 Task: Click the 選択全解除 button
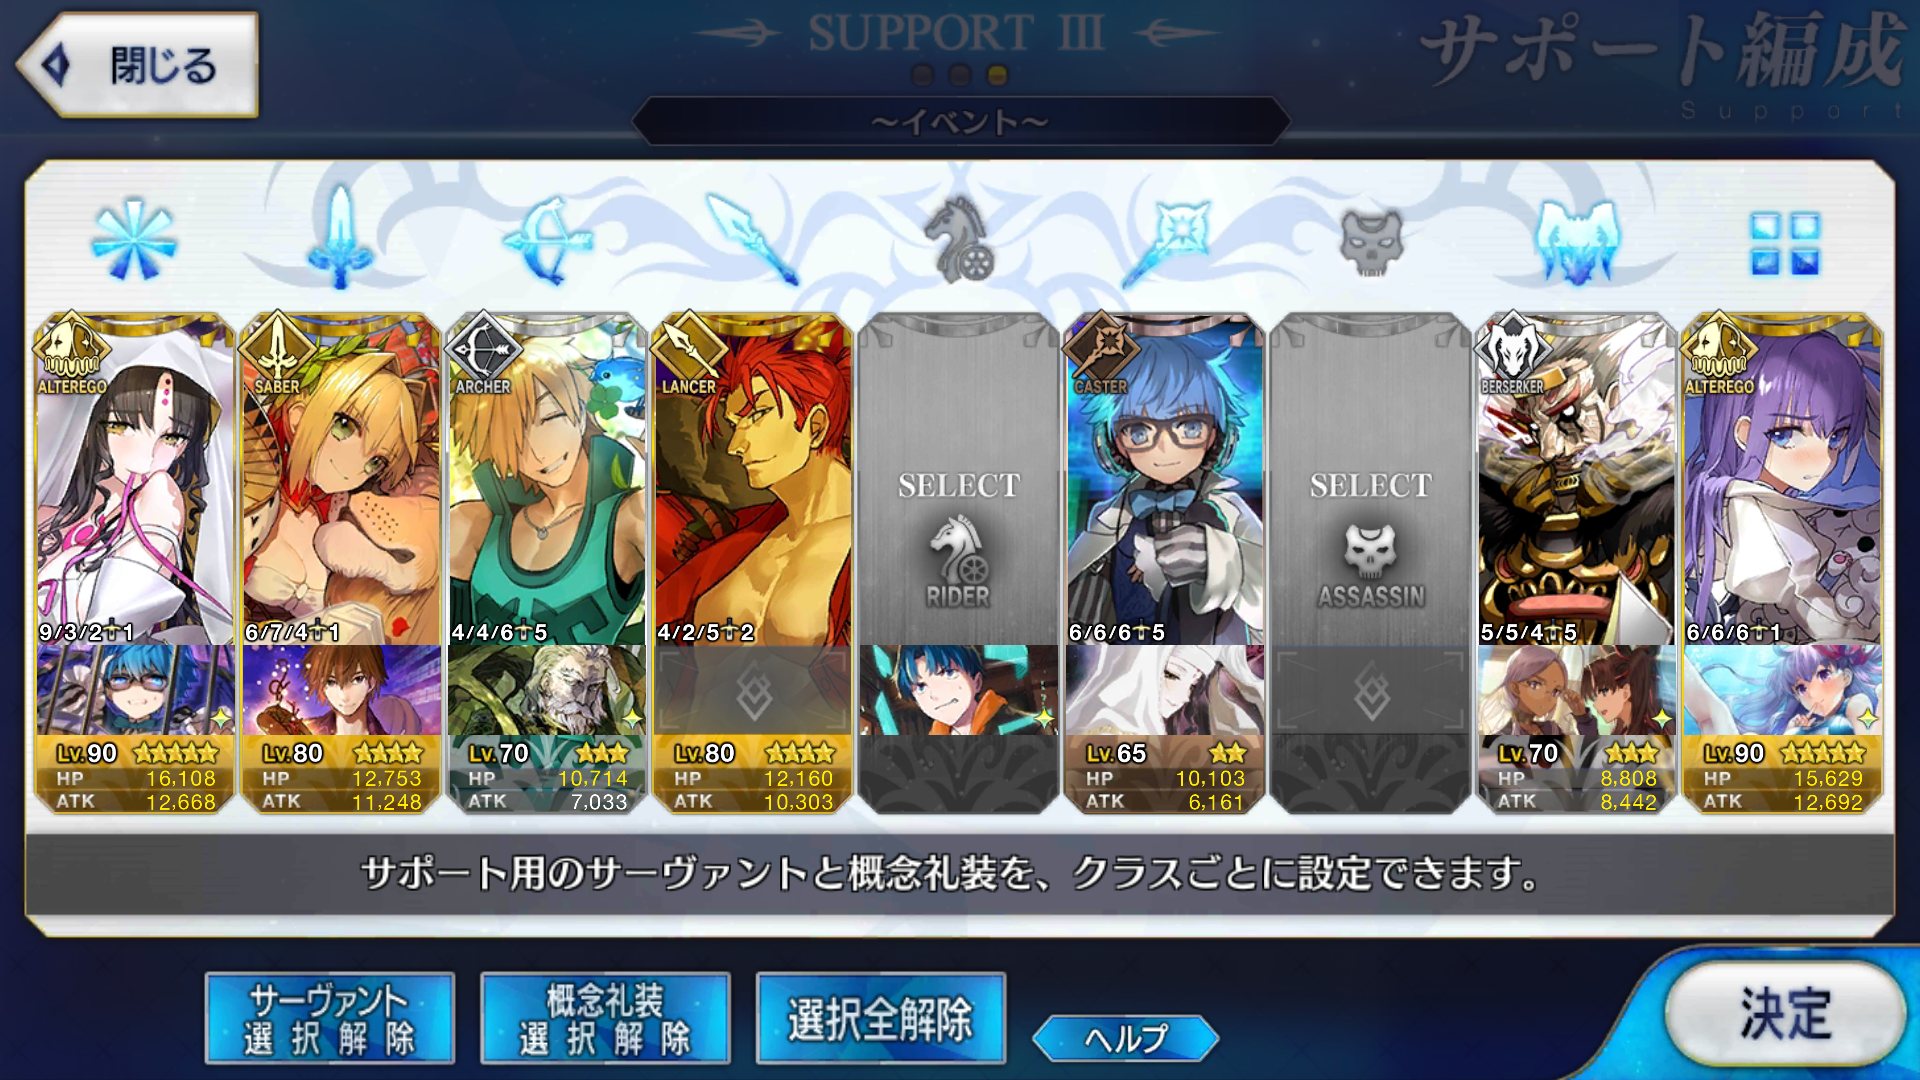[880, 1018]
